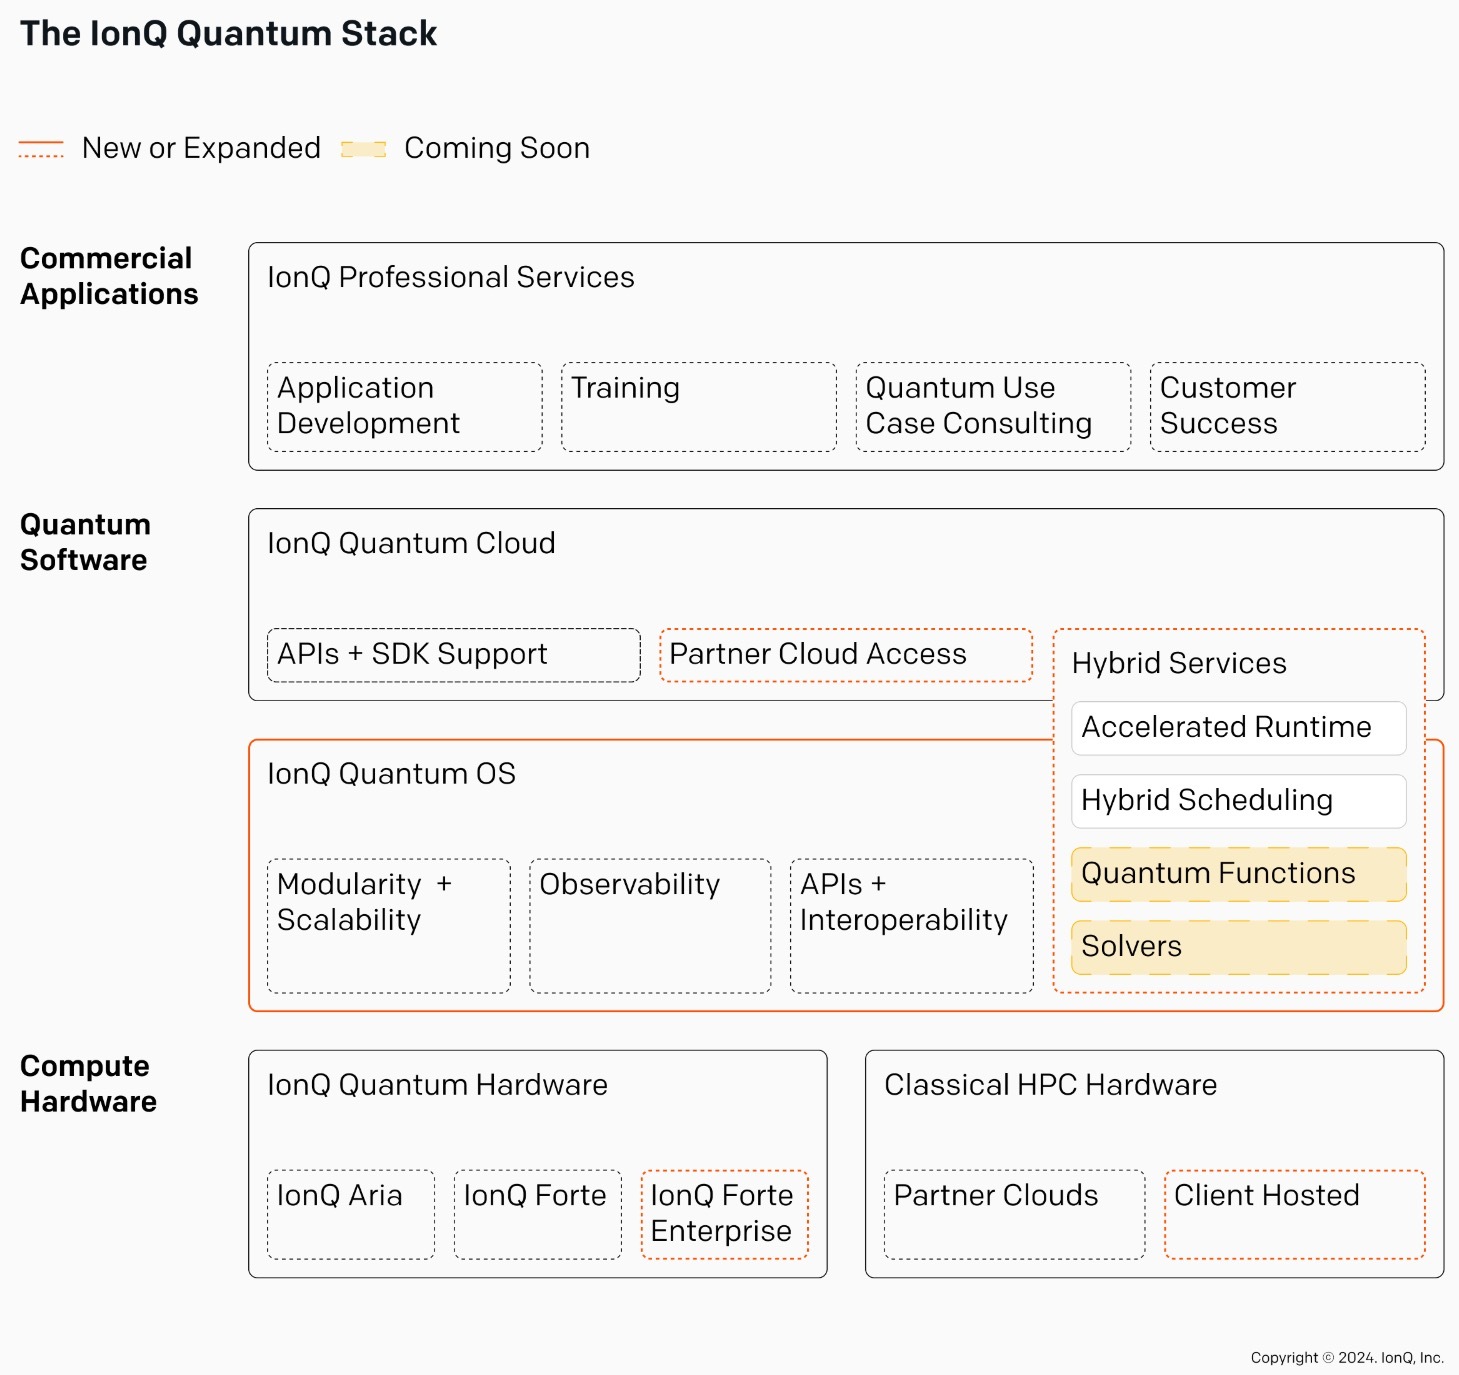Click the Client Hosted box
The image size is (1459, 1375).
coord(1295,1215)
